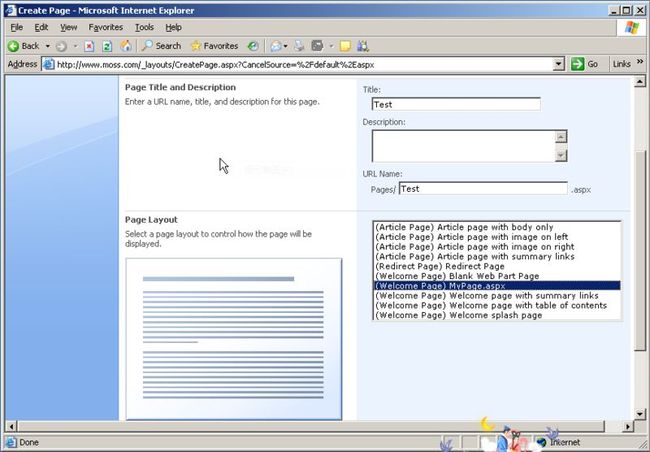Click the Print toolbar icon
650x452 pixels.
(x=299, y=46)
